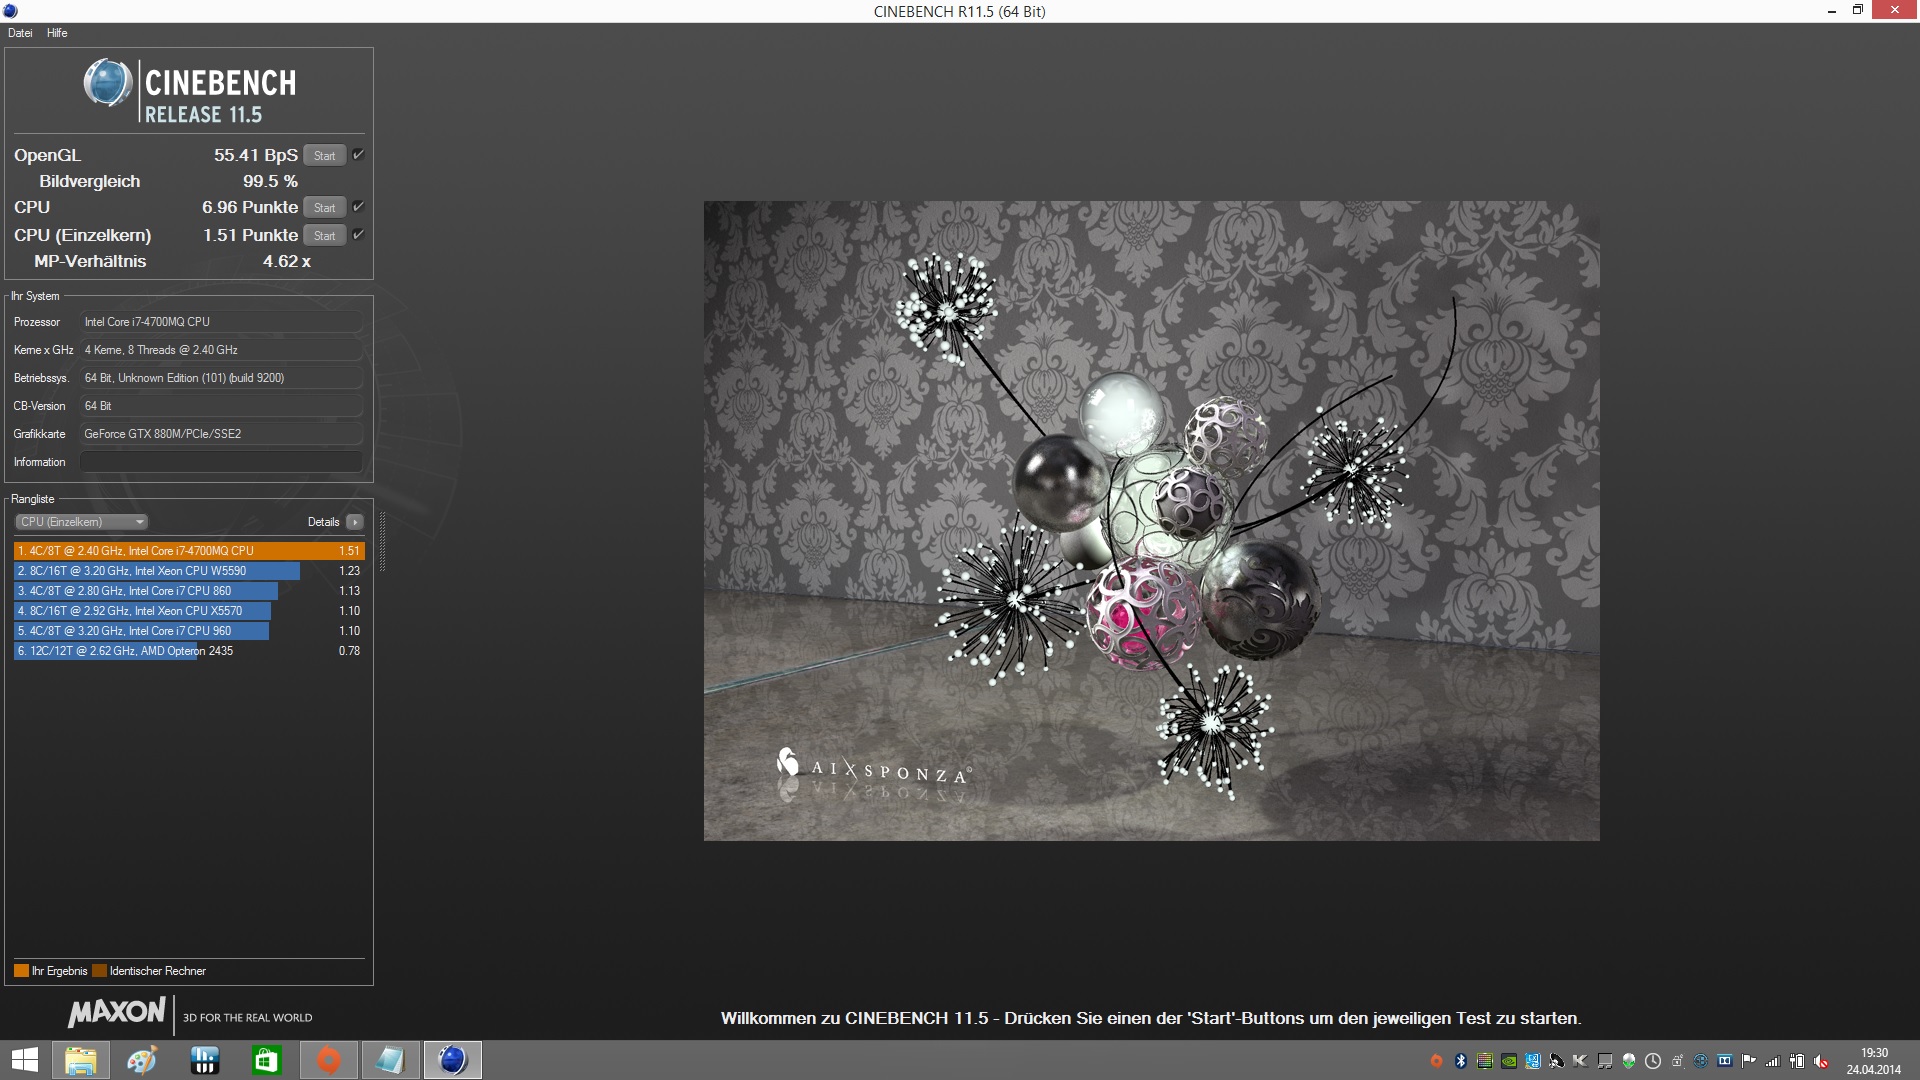Open the Datei menu
The width and height of the screenshot is (1920, 1080).
click(20, 33)
